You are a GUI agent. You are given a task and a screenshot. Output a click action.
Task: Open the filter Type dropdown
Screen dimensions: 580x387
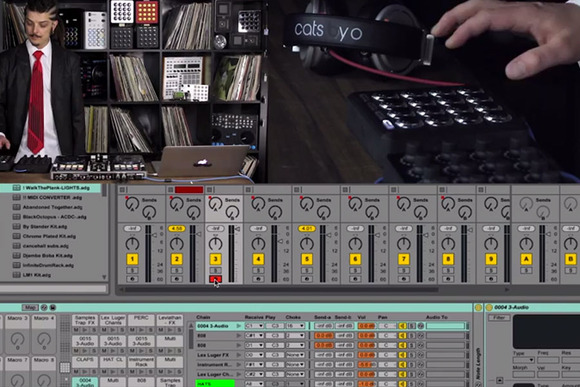tap(523, 360)
